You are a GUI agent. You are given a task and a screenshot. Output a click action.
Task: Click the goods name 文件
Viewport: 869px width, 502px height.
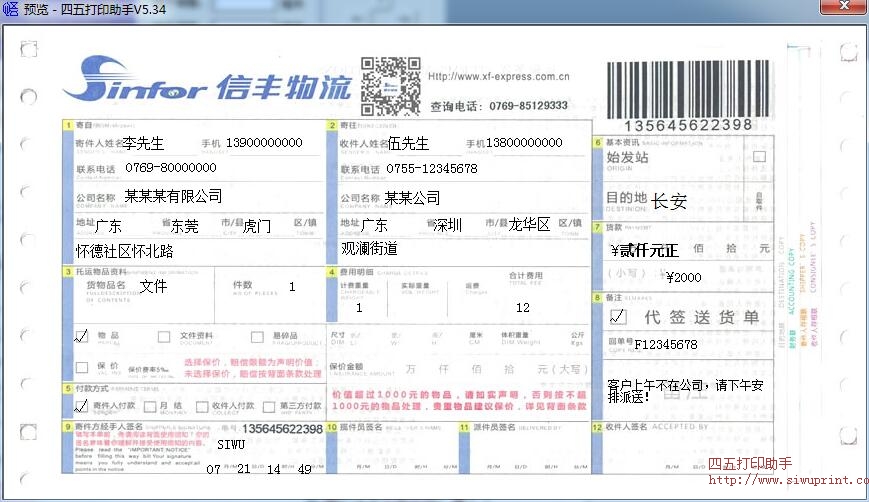(153, 286)
